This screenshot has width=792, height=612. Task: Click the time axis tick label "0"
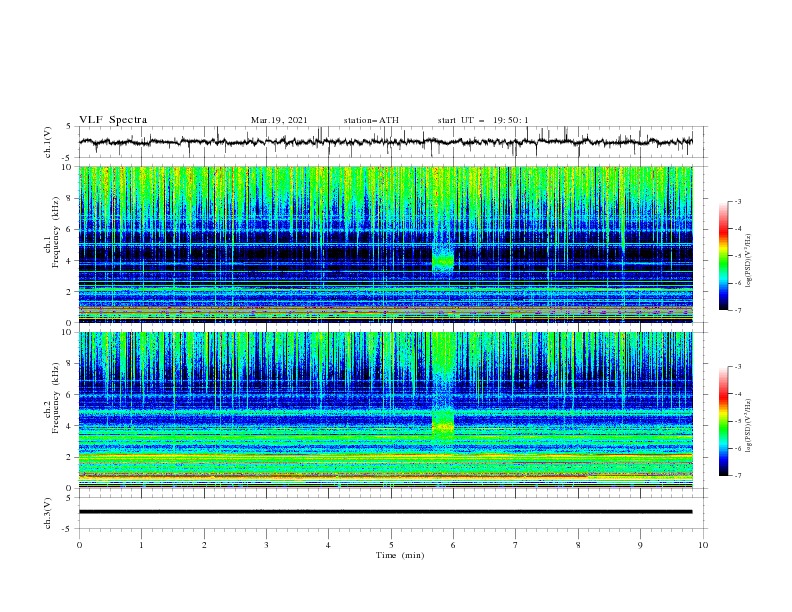click(79, 545)
